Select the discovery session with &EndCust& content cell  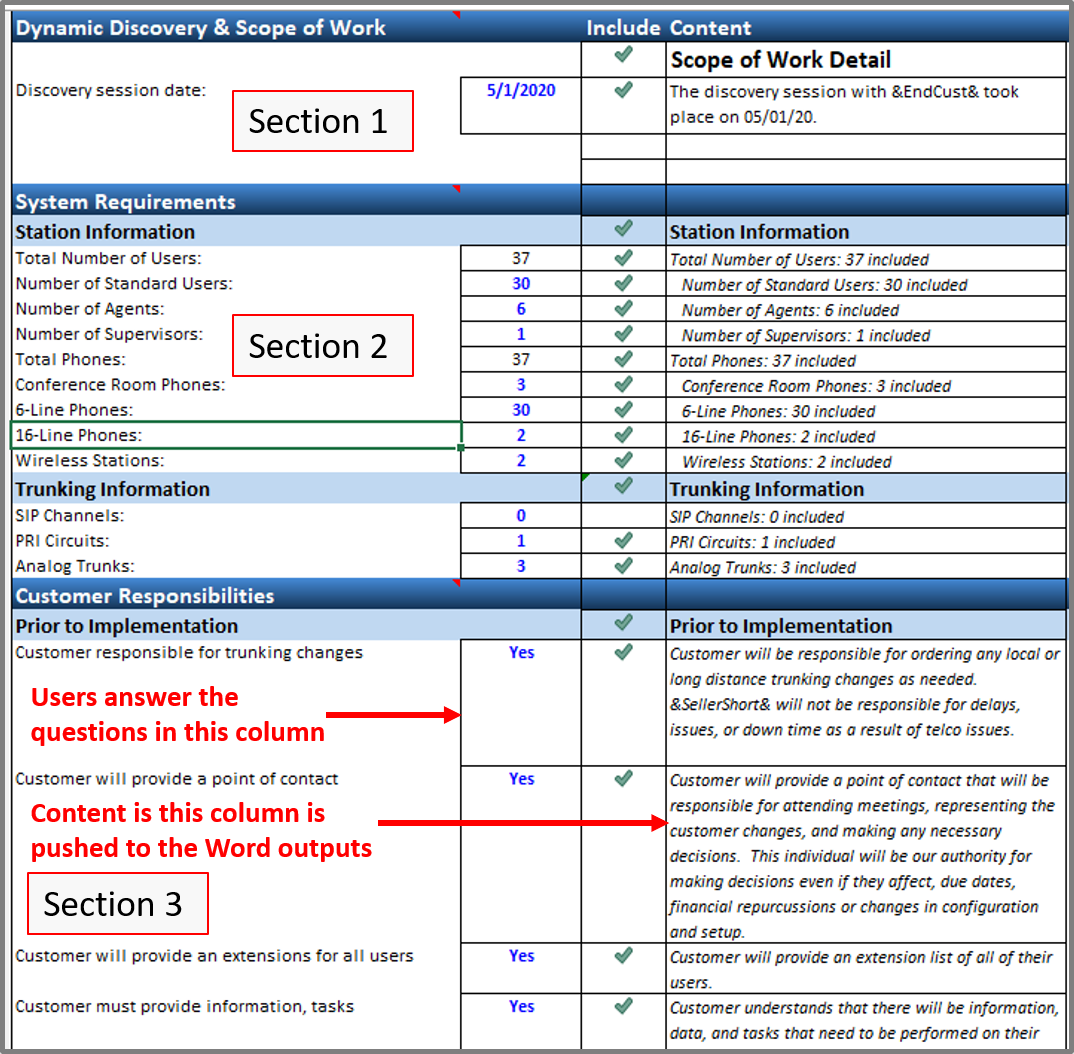[x=866, y=105]
